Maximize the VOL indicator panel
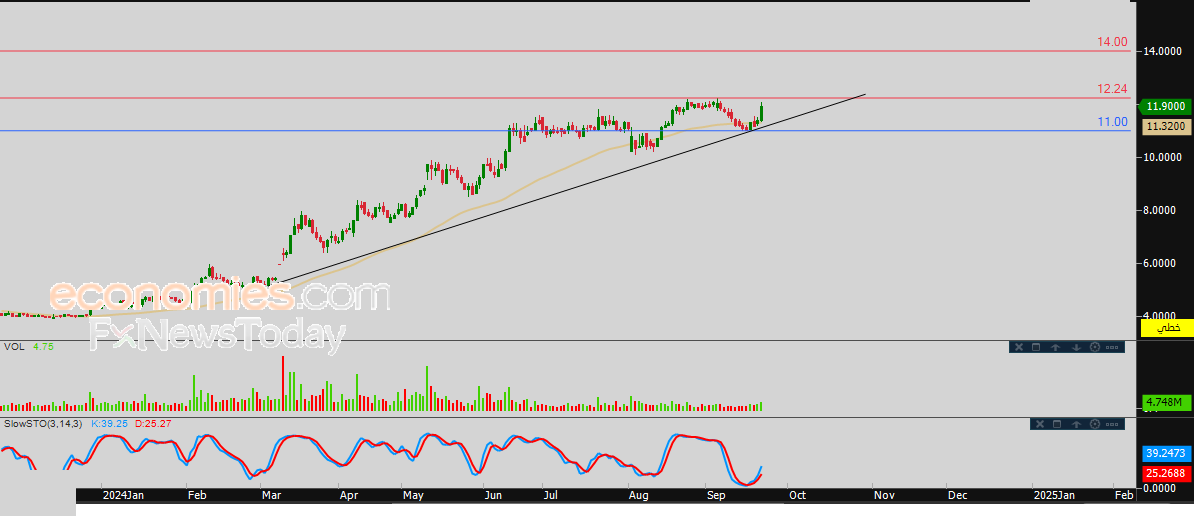The width and height of the screenshot is (1194, 516). [1036, 347]
